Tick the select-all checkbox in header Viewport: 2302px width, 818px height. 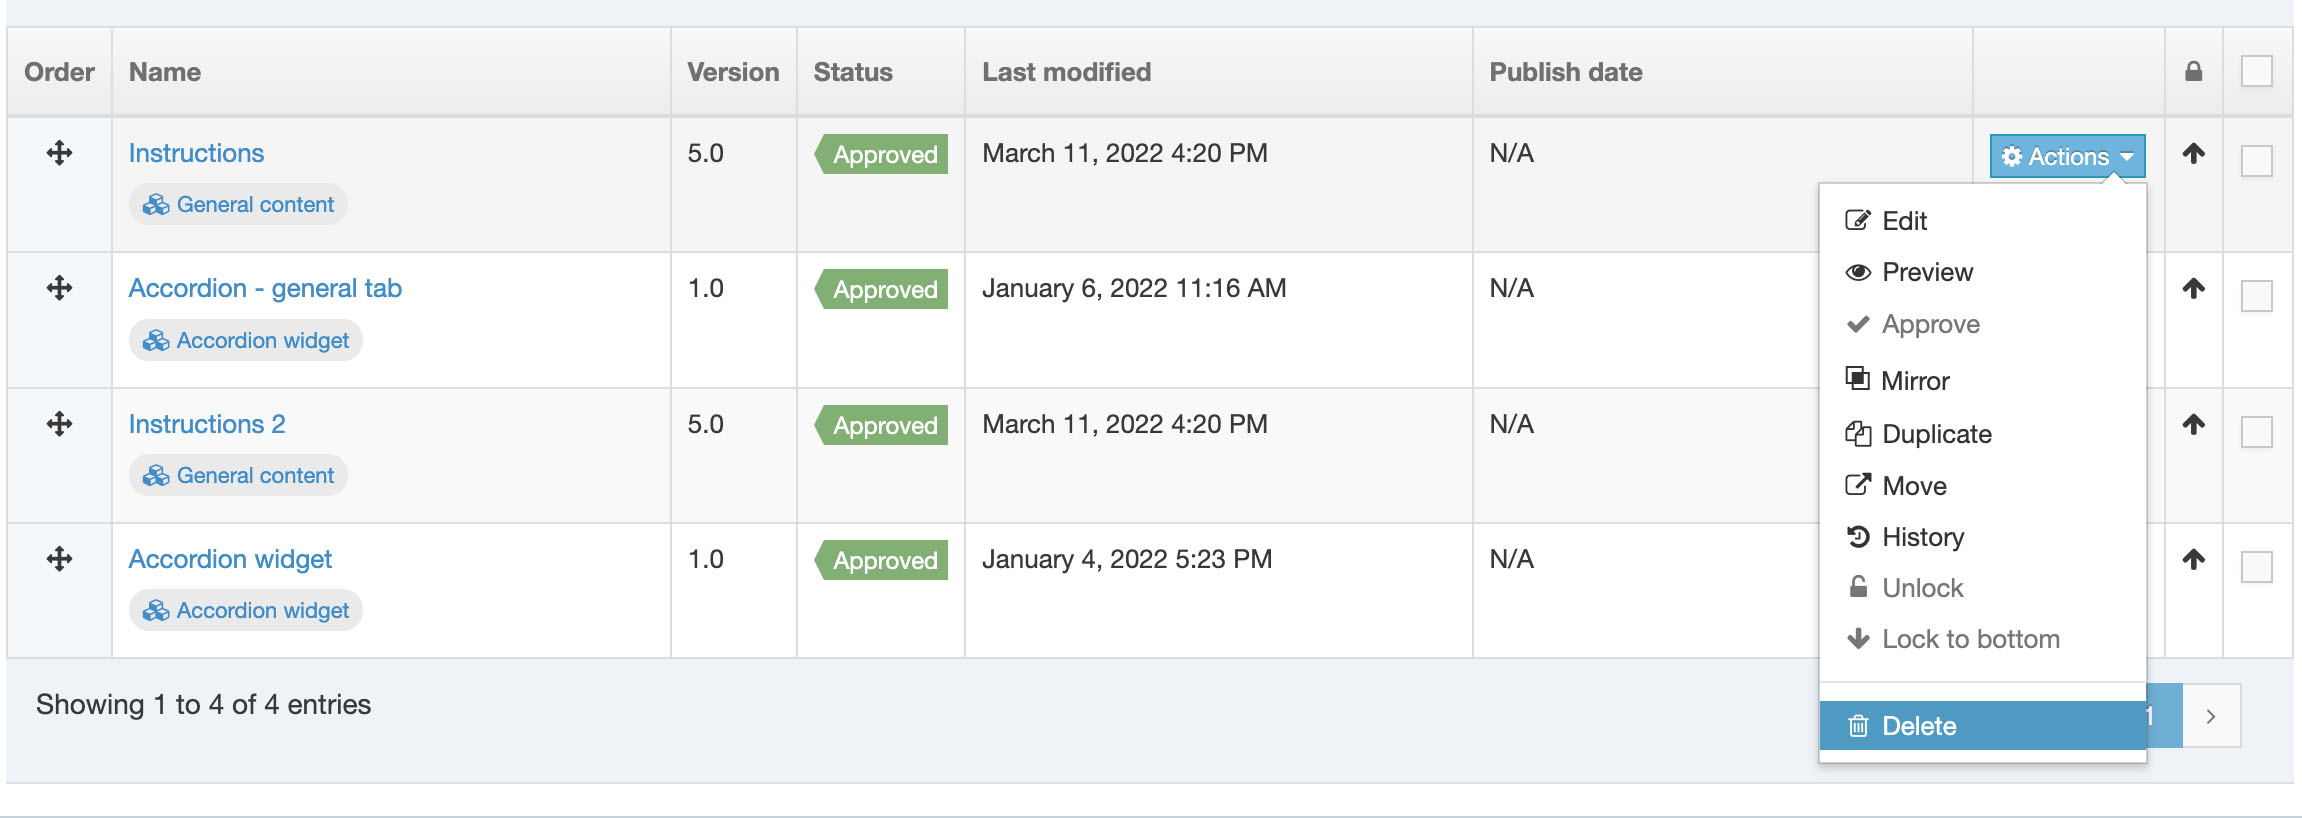(x=2256, y=72)
